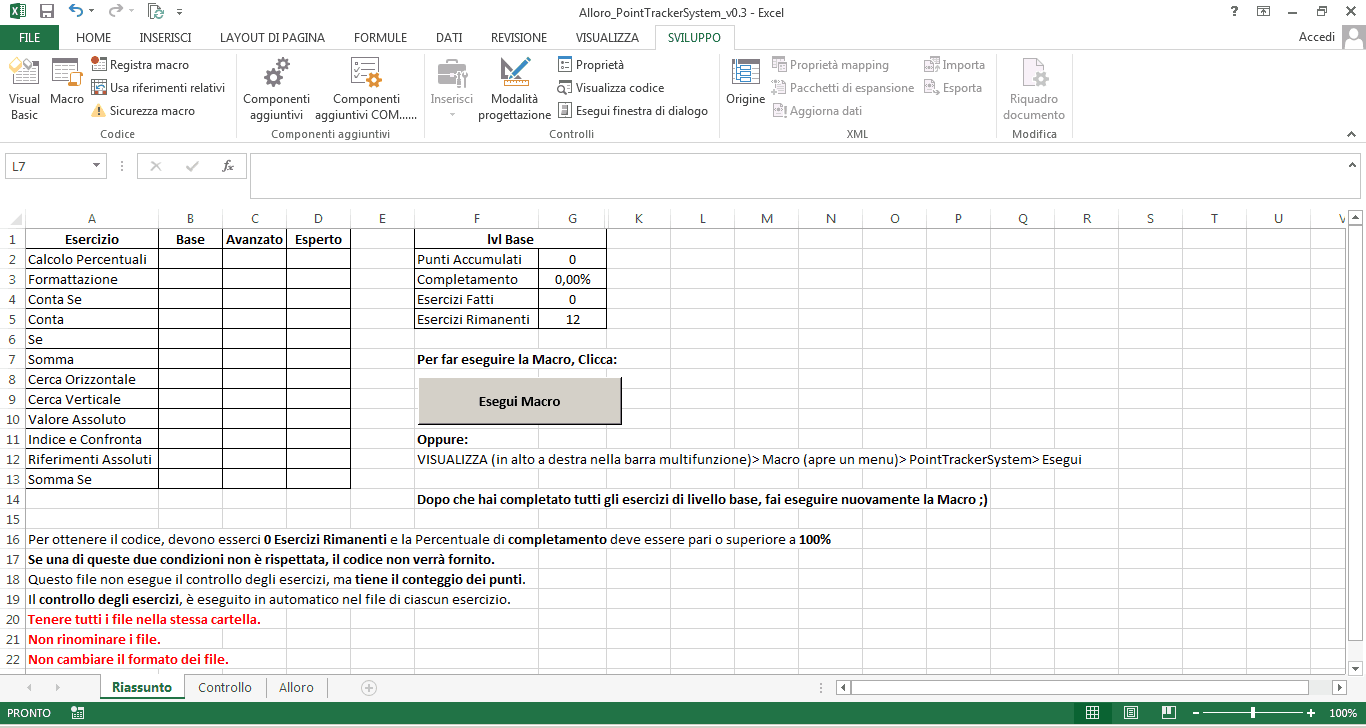This screenshot has width=1366, height=728.
Task: Open ribbon display options
Action: (x=1264, y=11)
